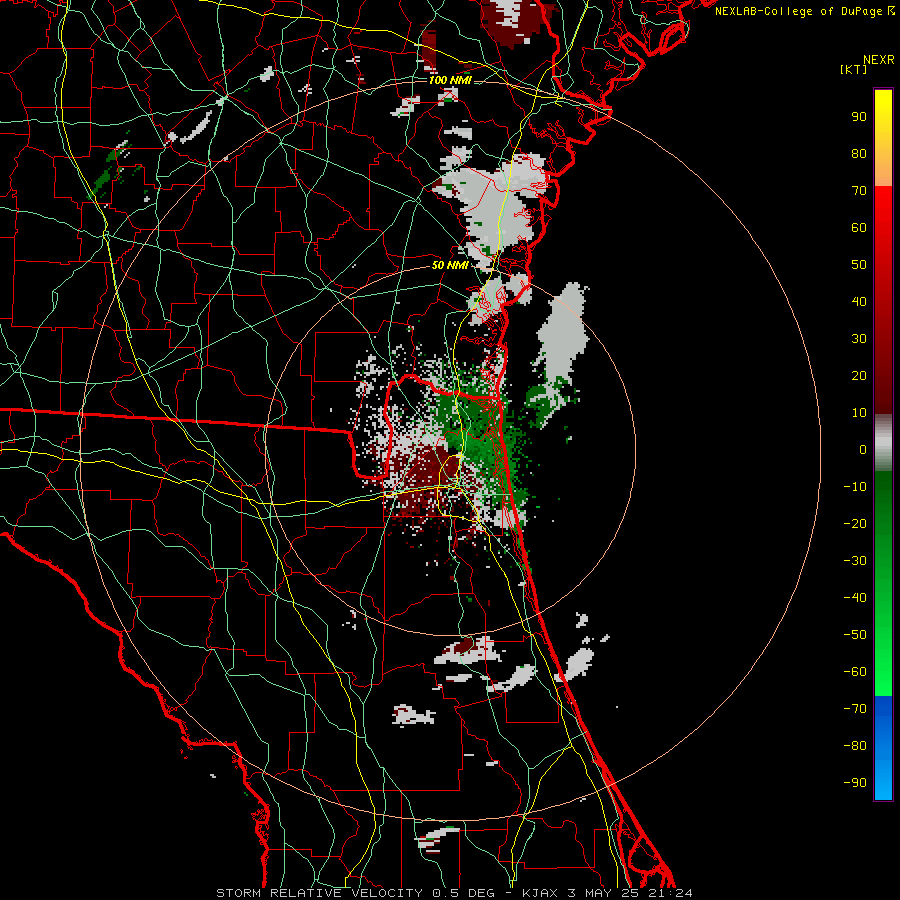Click the 60 value on velocity scale
This screenshot has height=900, width=900.
point(859,228)
